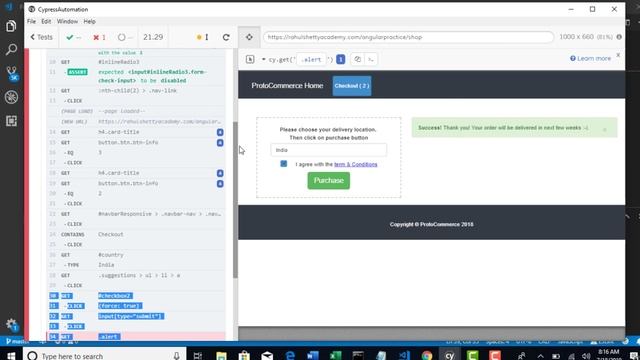Open the VS Code Explorer files icon
Viewport: 640px width, 360px height.
[x=11, y=27]
